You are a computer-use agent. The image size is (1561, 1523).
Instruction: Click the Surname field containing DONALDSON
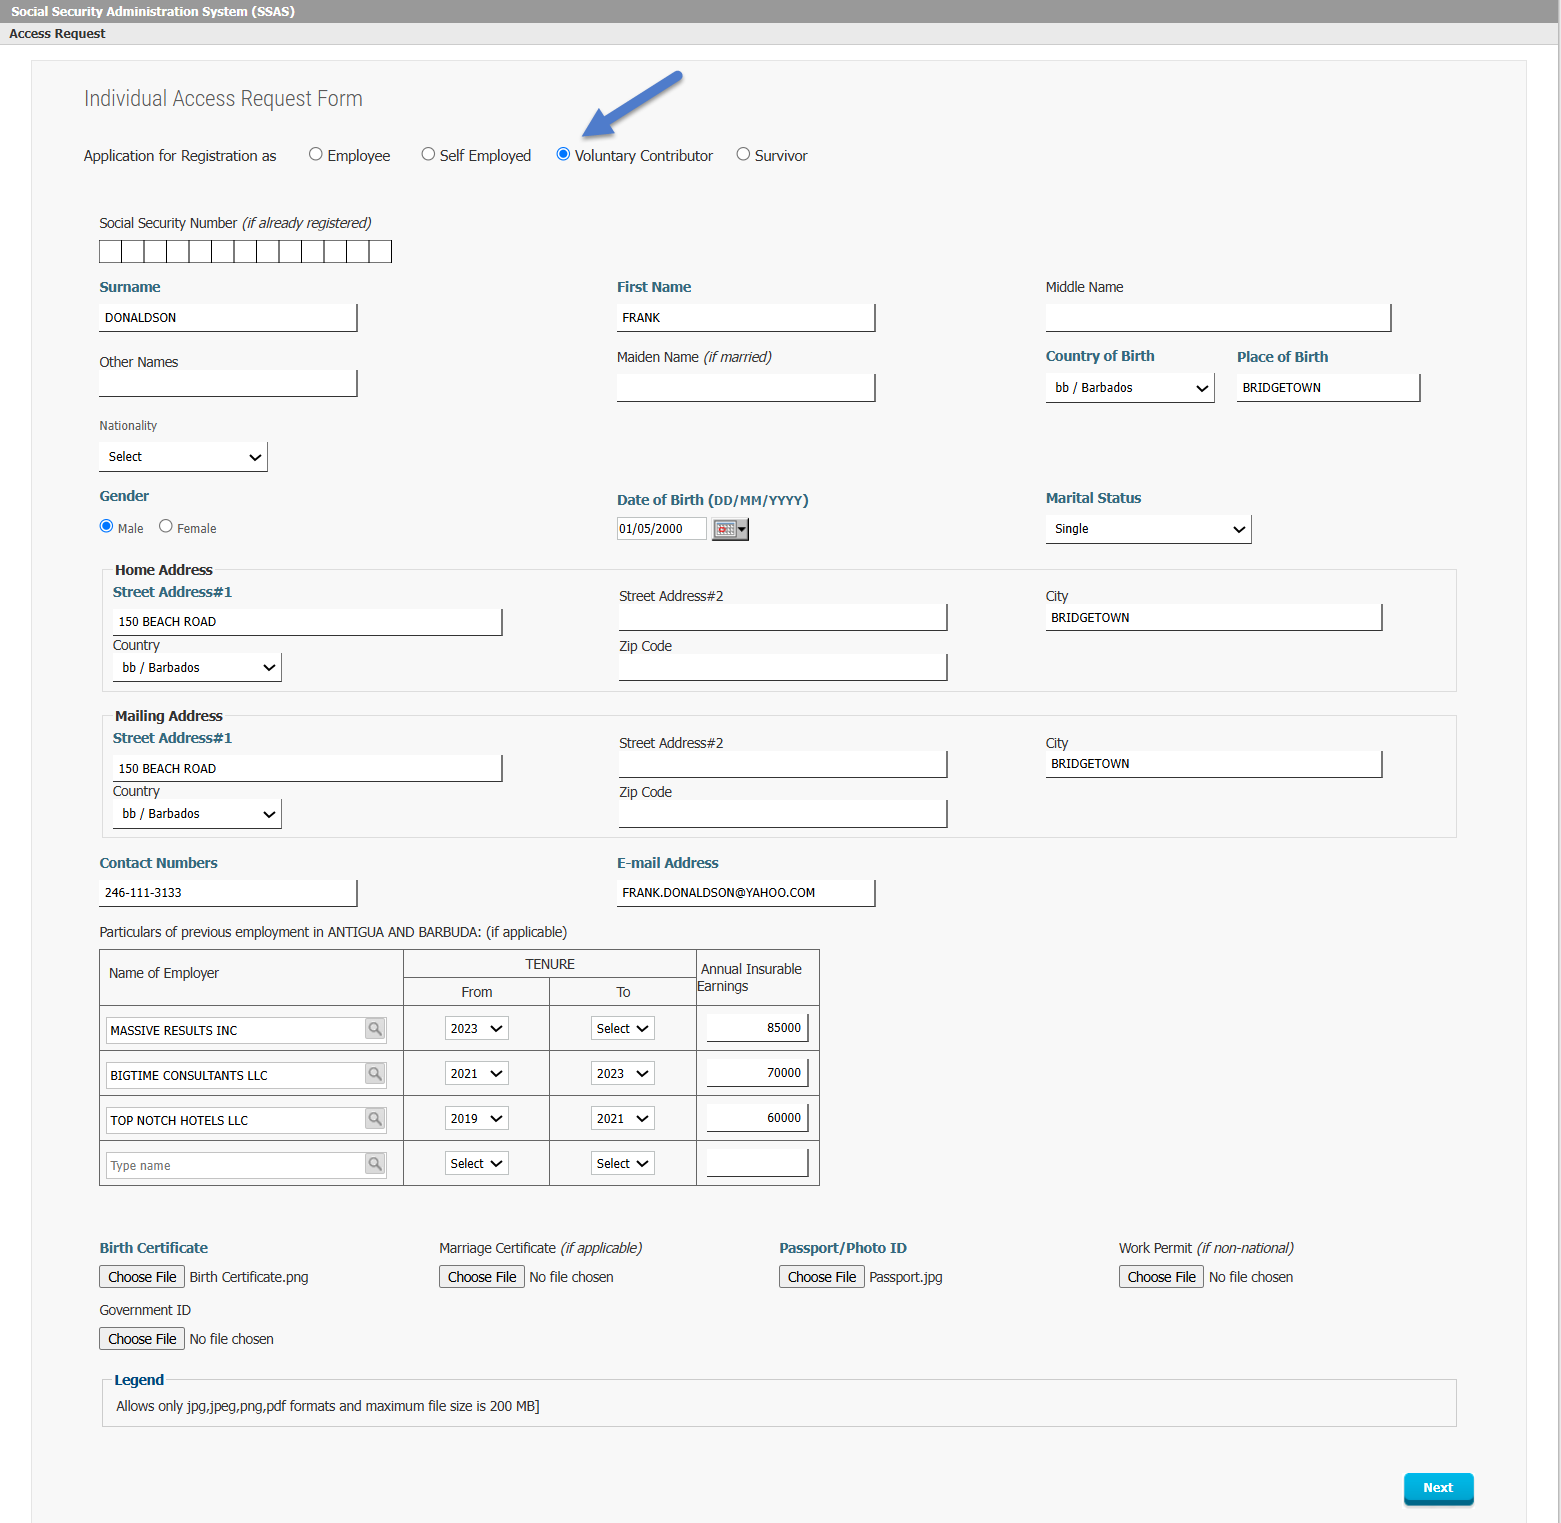pyautogui.click(x=228, y=318)
